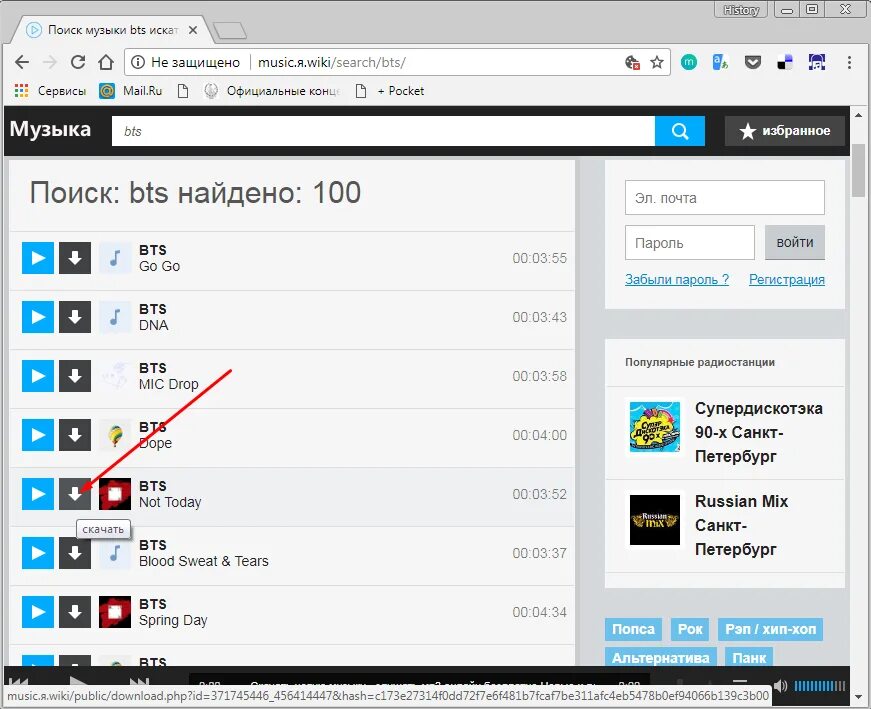Download the BTS MIC Drop track
The height and width of the screenshot is (709, 871).
75,376
